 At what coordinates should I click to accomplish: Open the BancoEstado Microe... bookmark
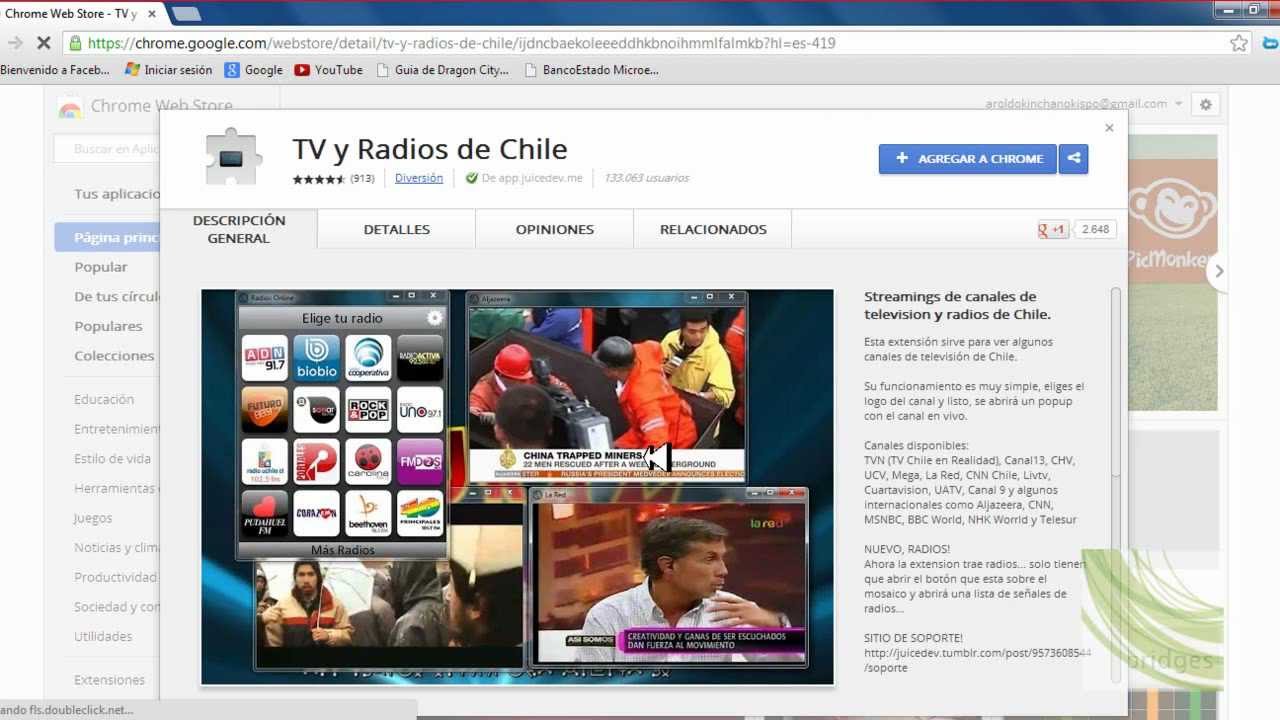click(x=591, y=70)
